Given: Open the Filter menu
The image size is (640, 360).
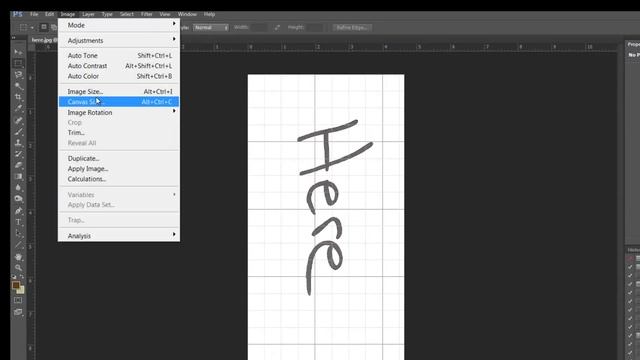Looking at the screenshot, I should (x=147, y=14).
